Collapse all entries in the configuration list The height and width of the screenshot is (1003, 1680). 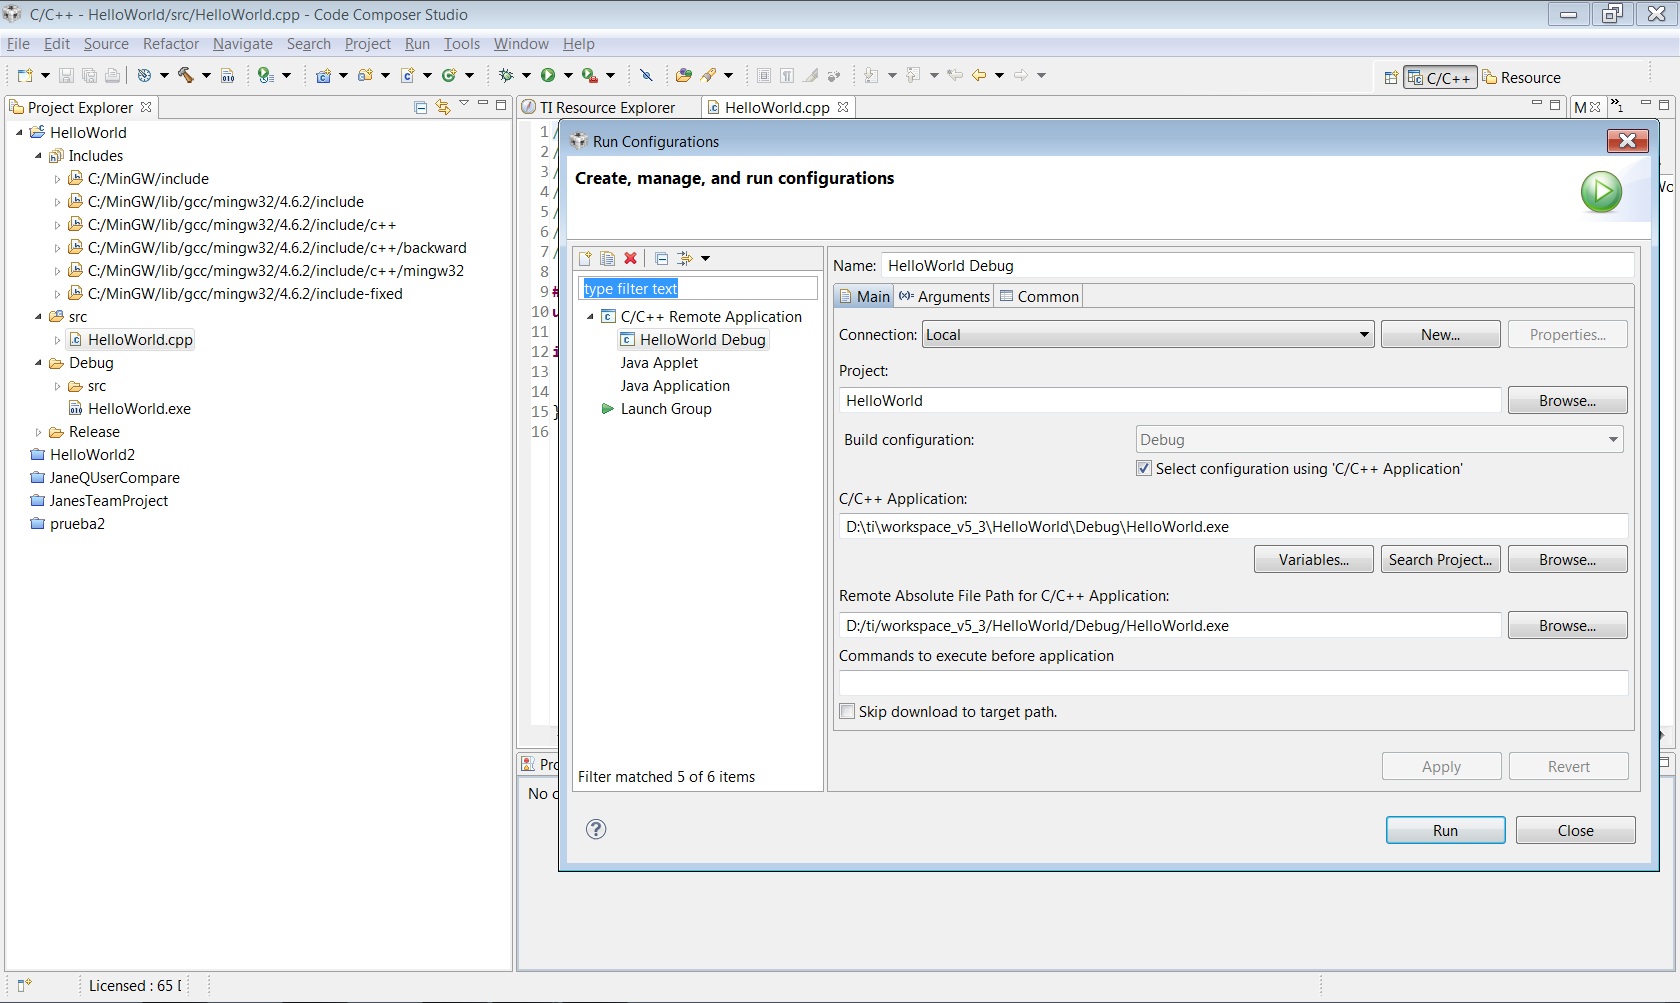661,258
